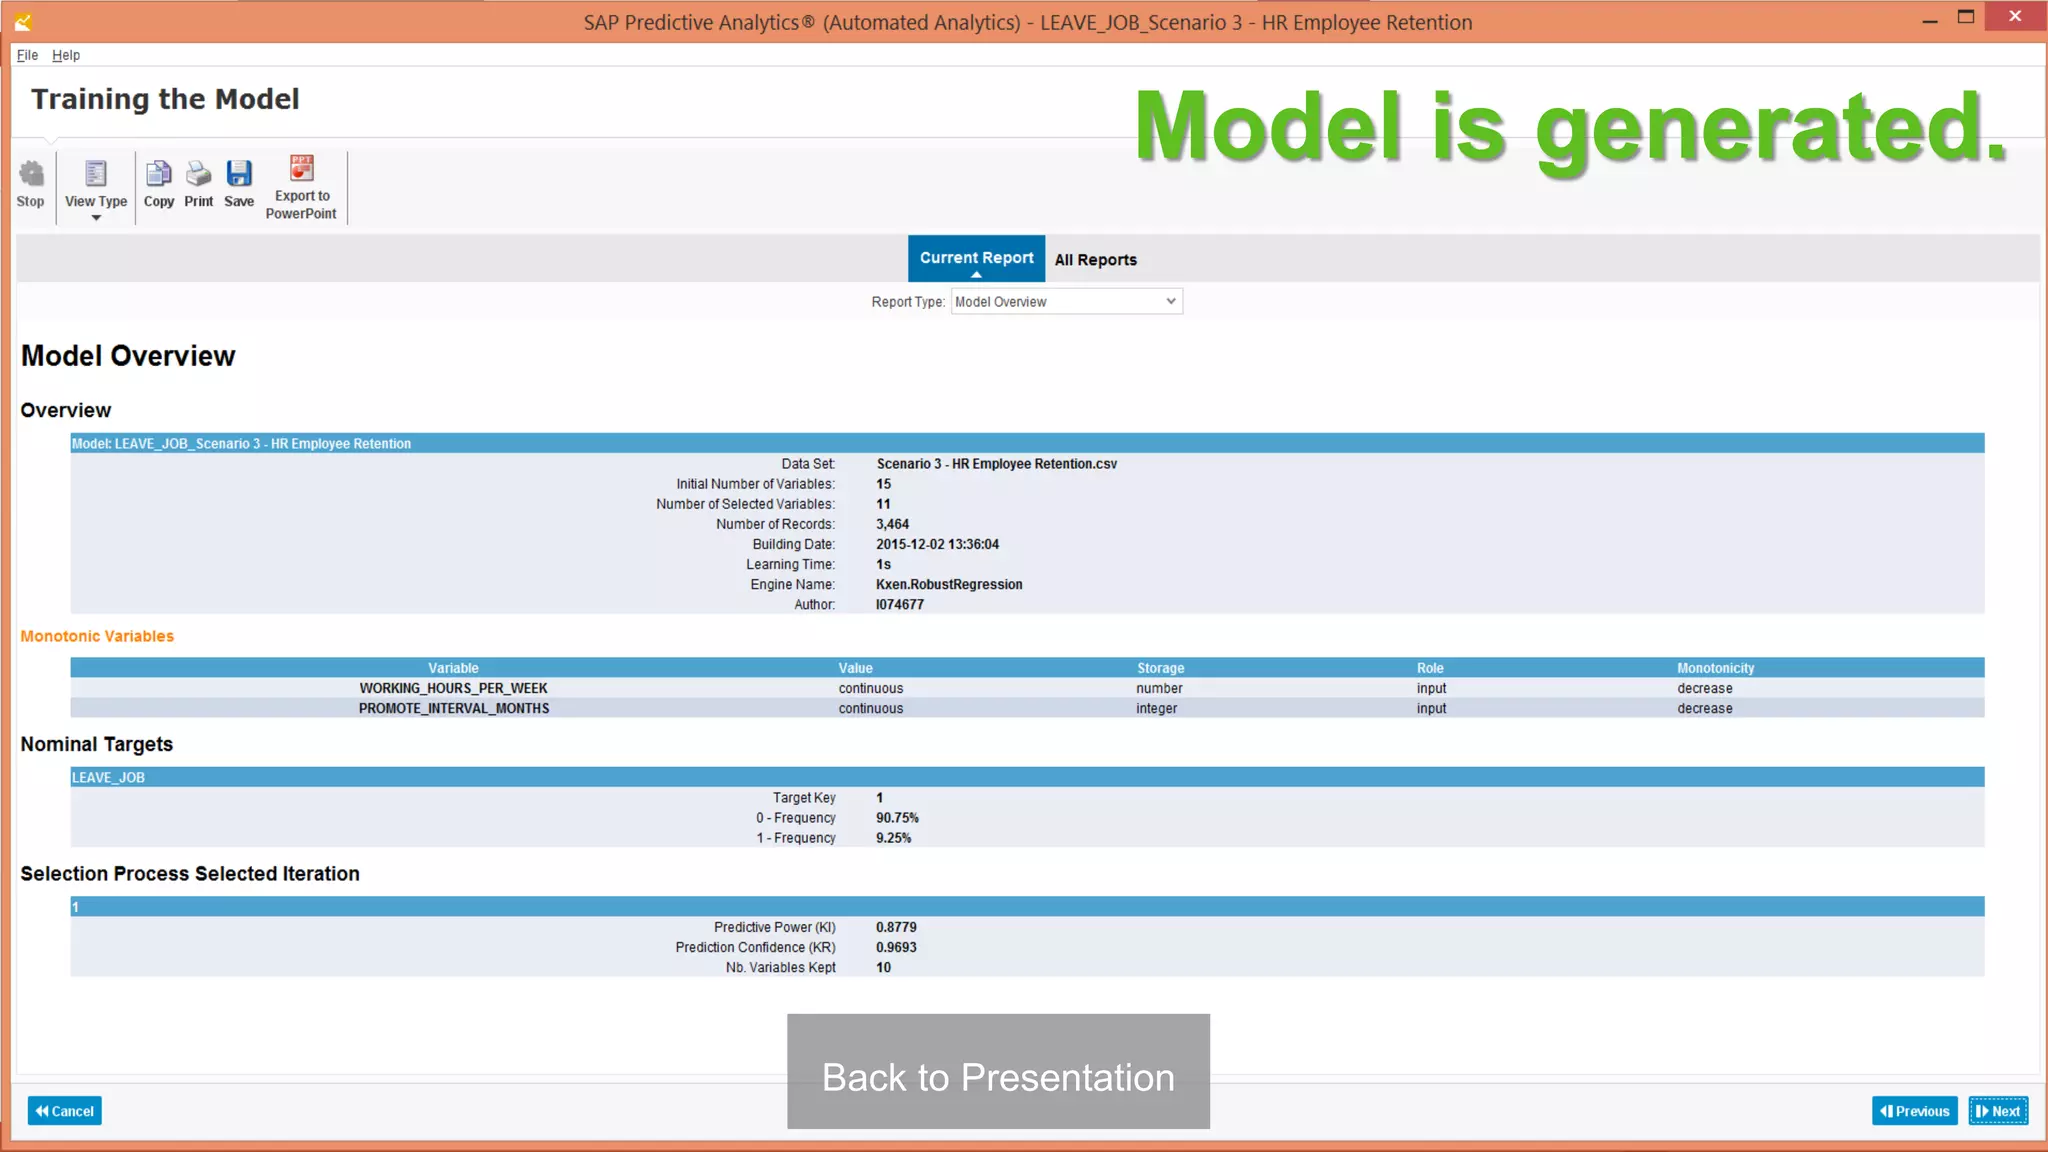Click the Cancel button
The height and width of the screenshot is (1152, 2048).
click(64, 1111)
